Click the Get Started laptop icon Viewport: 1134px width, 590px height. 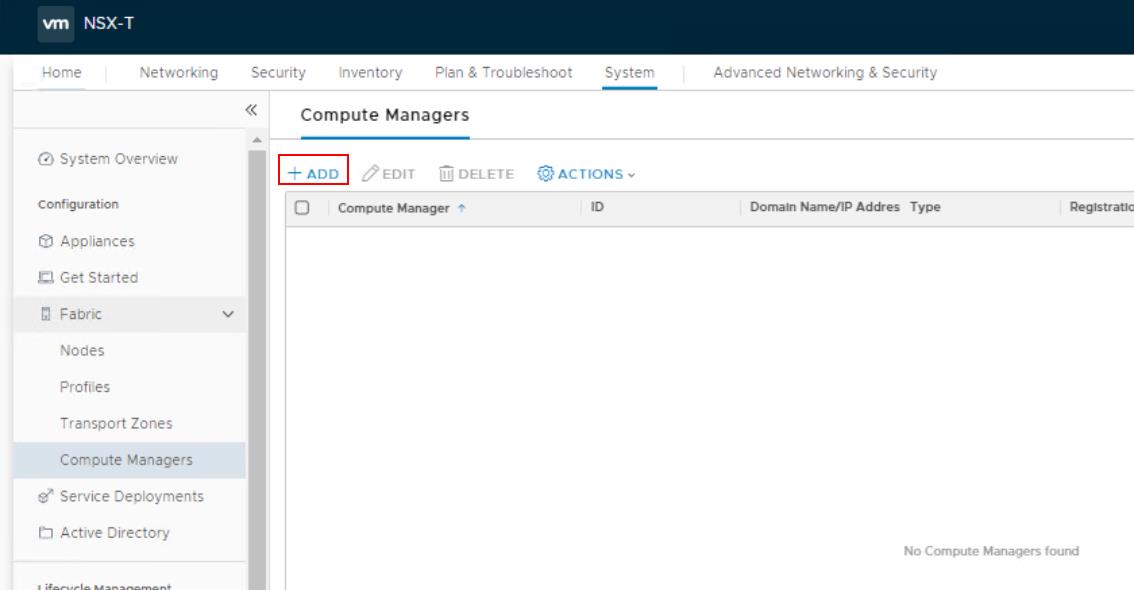[46, 278]
